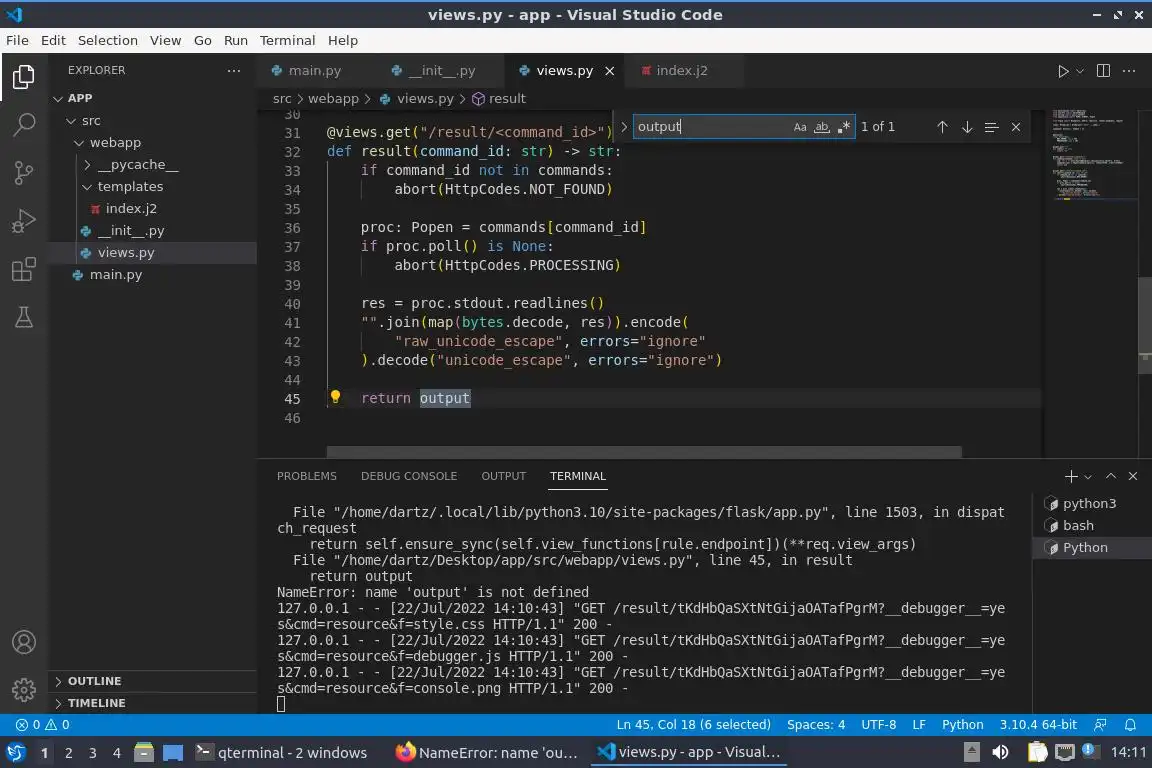Image resolution: width=1152 pixels, height=768 pixels.
Task: Open the run button dropdown arrow
Action: pos(1080,71)
